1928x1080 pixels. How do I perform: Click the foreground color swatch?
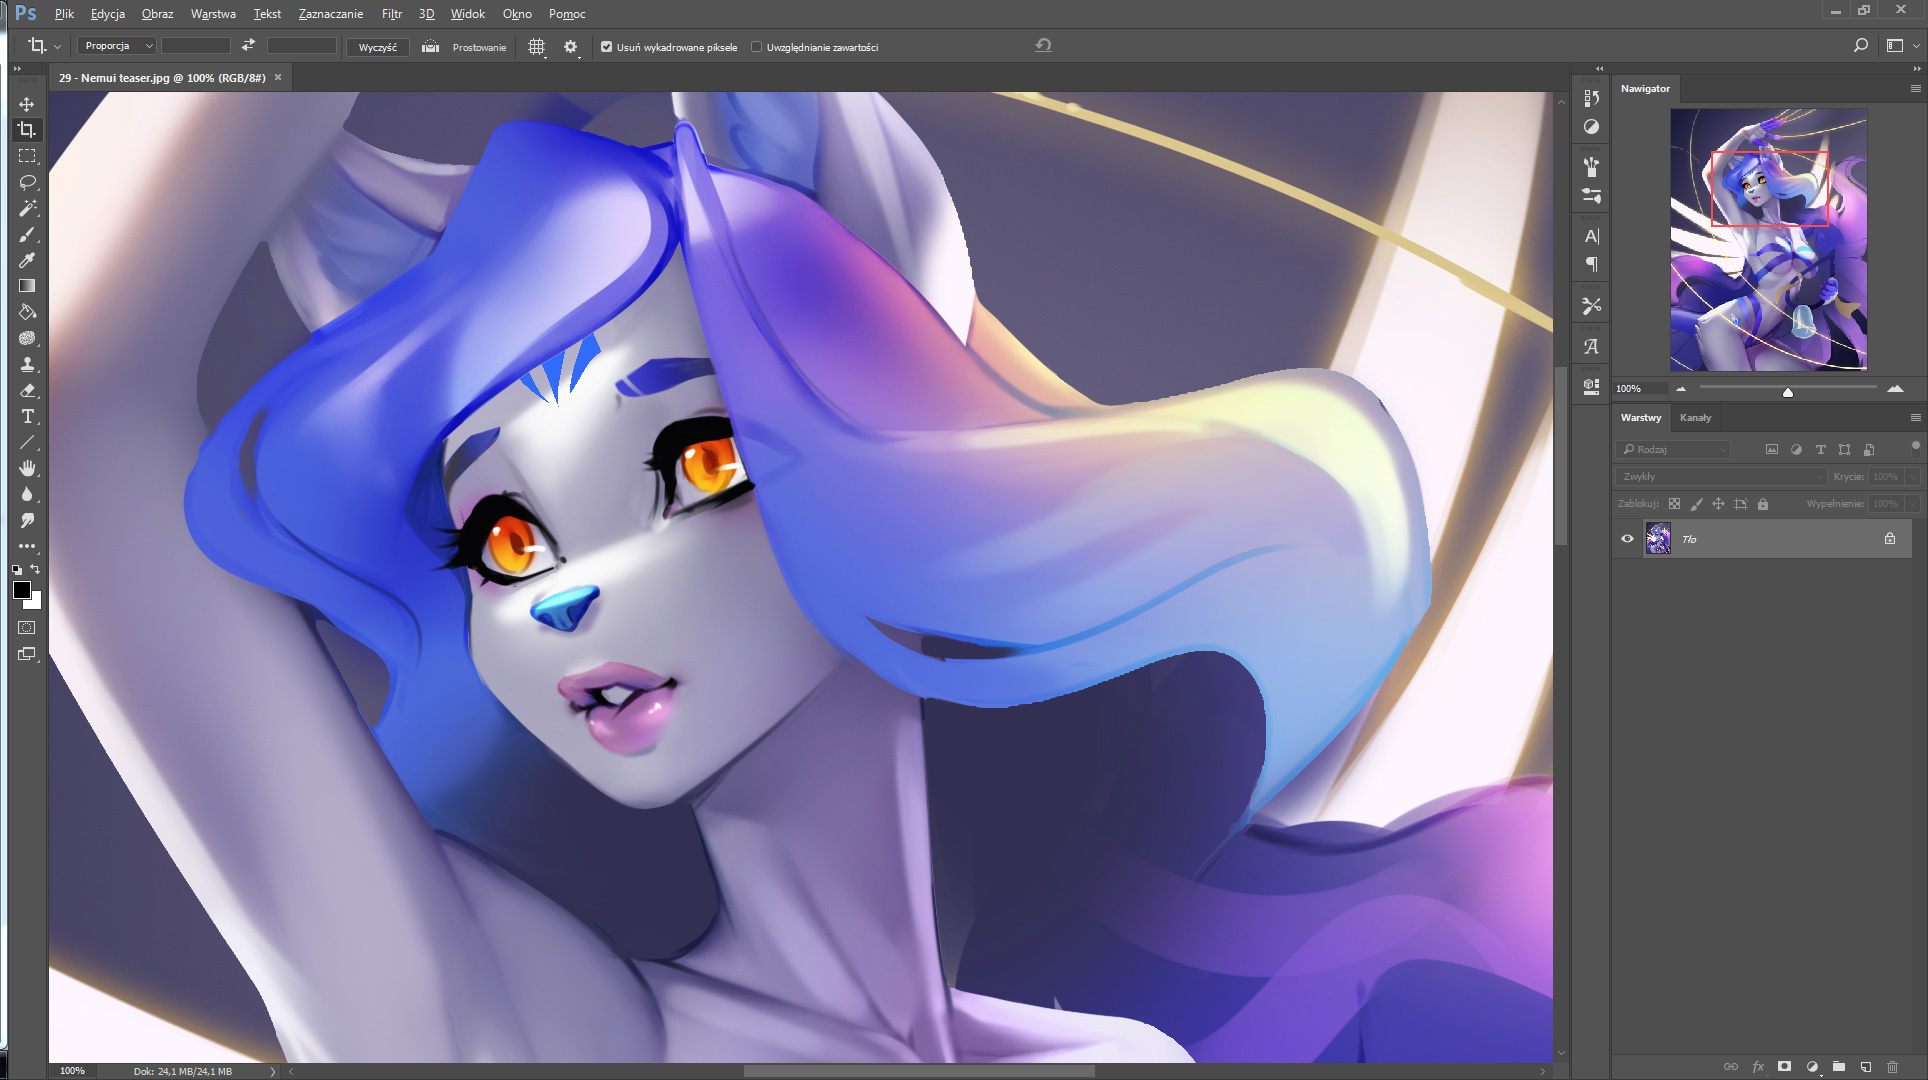pos(21,590)
